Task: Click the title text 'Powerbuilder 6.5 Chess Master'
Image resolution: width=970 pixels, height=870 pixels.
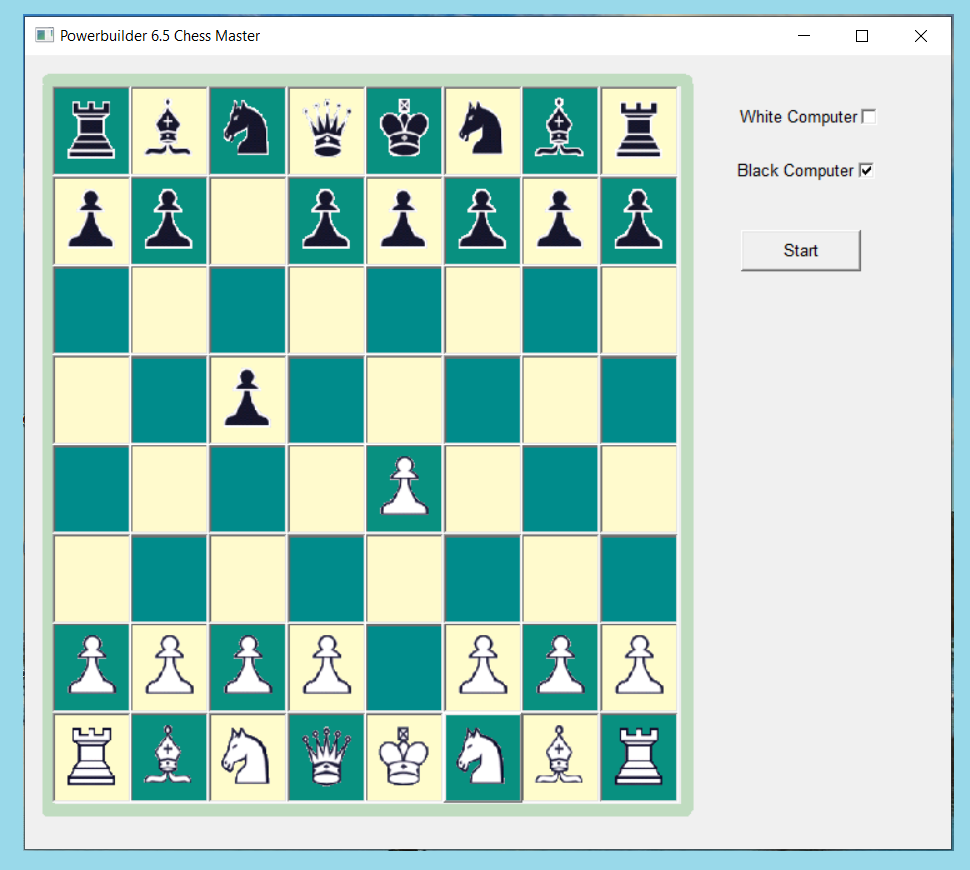Action: 160,36
